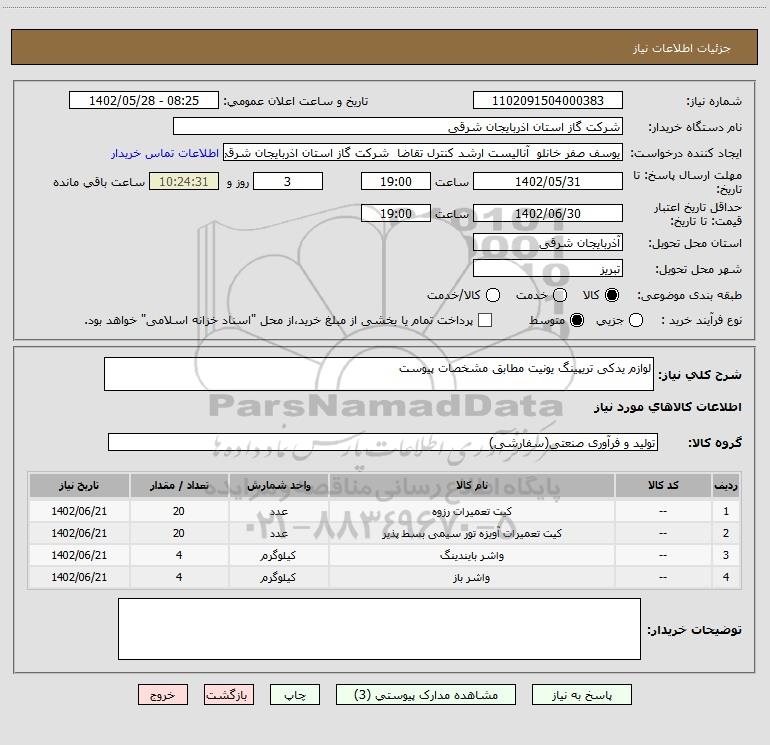Select the row کیت تعمیرات رزوه
Image resolution: width=770 pixels, height=745 pixels.
coord(385,511)
